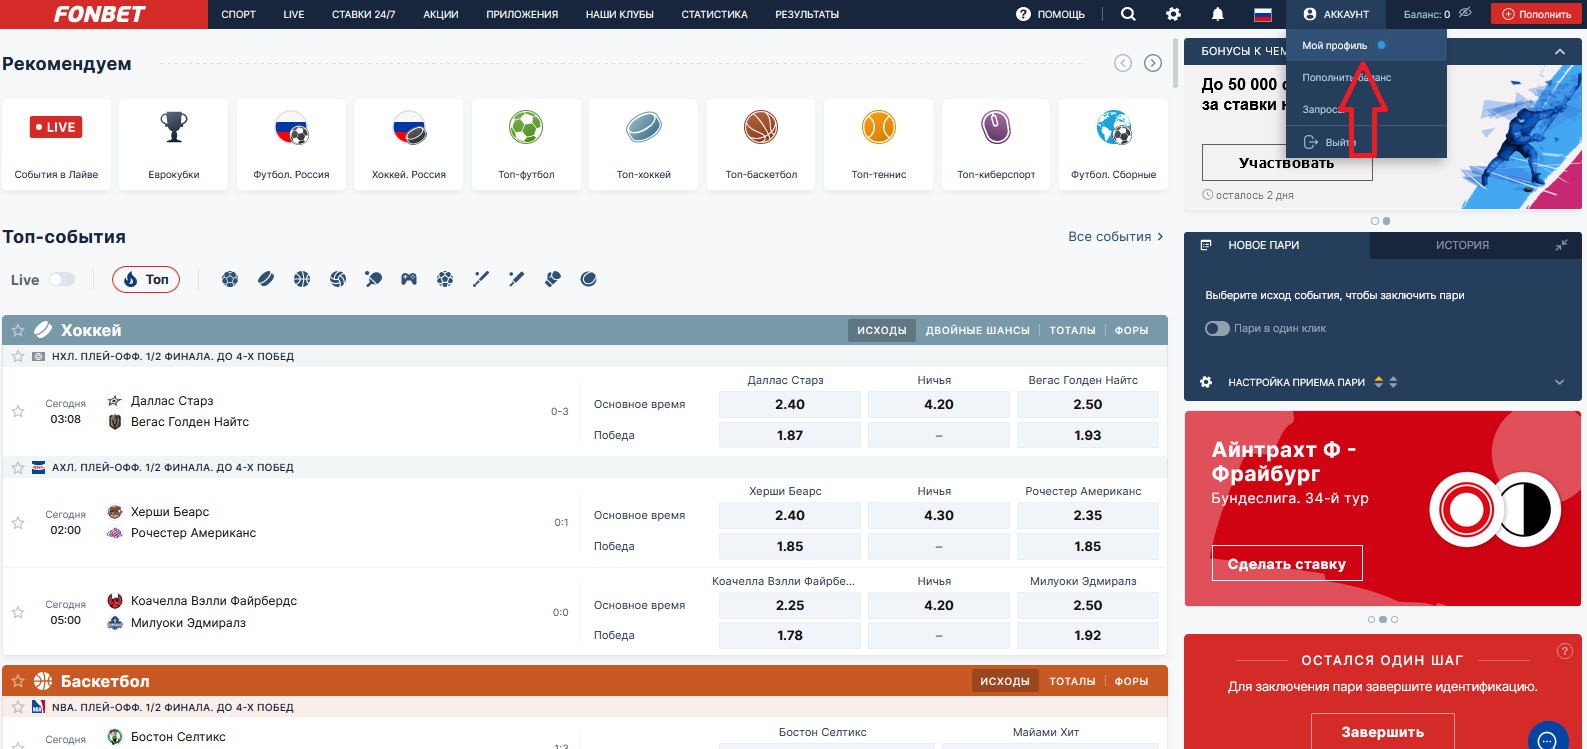
Task: Open Еврокубки trophy card
Action: [174, 144]
